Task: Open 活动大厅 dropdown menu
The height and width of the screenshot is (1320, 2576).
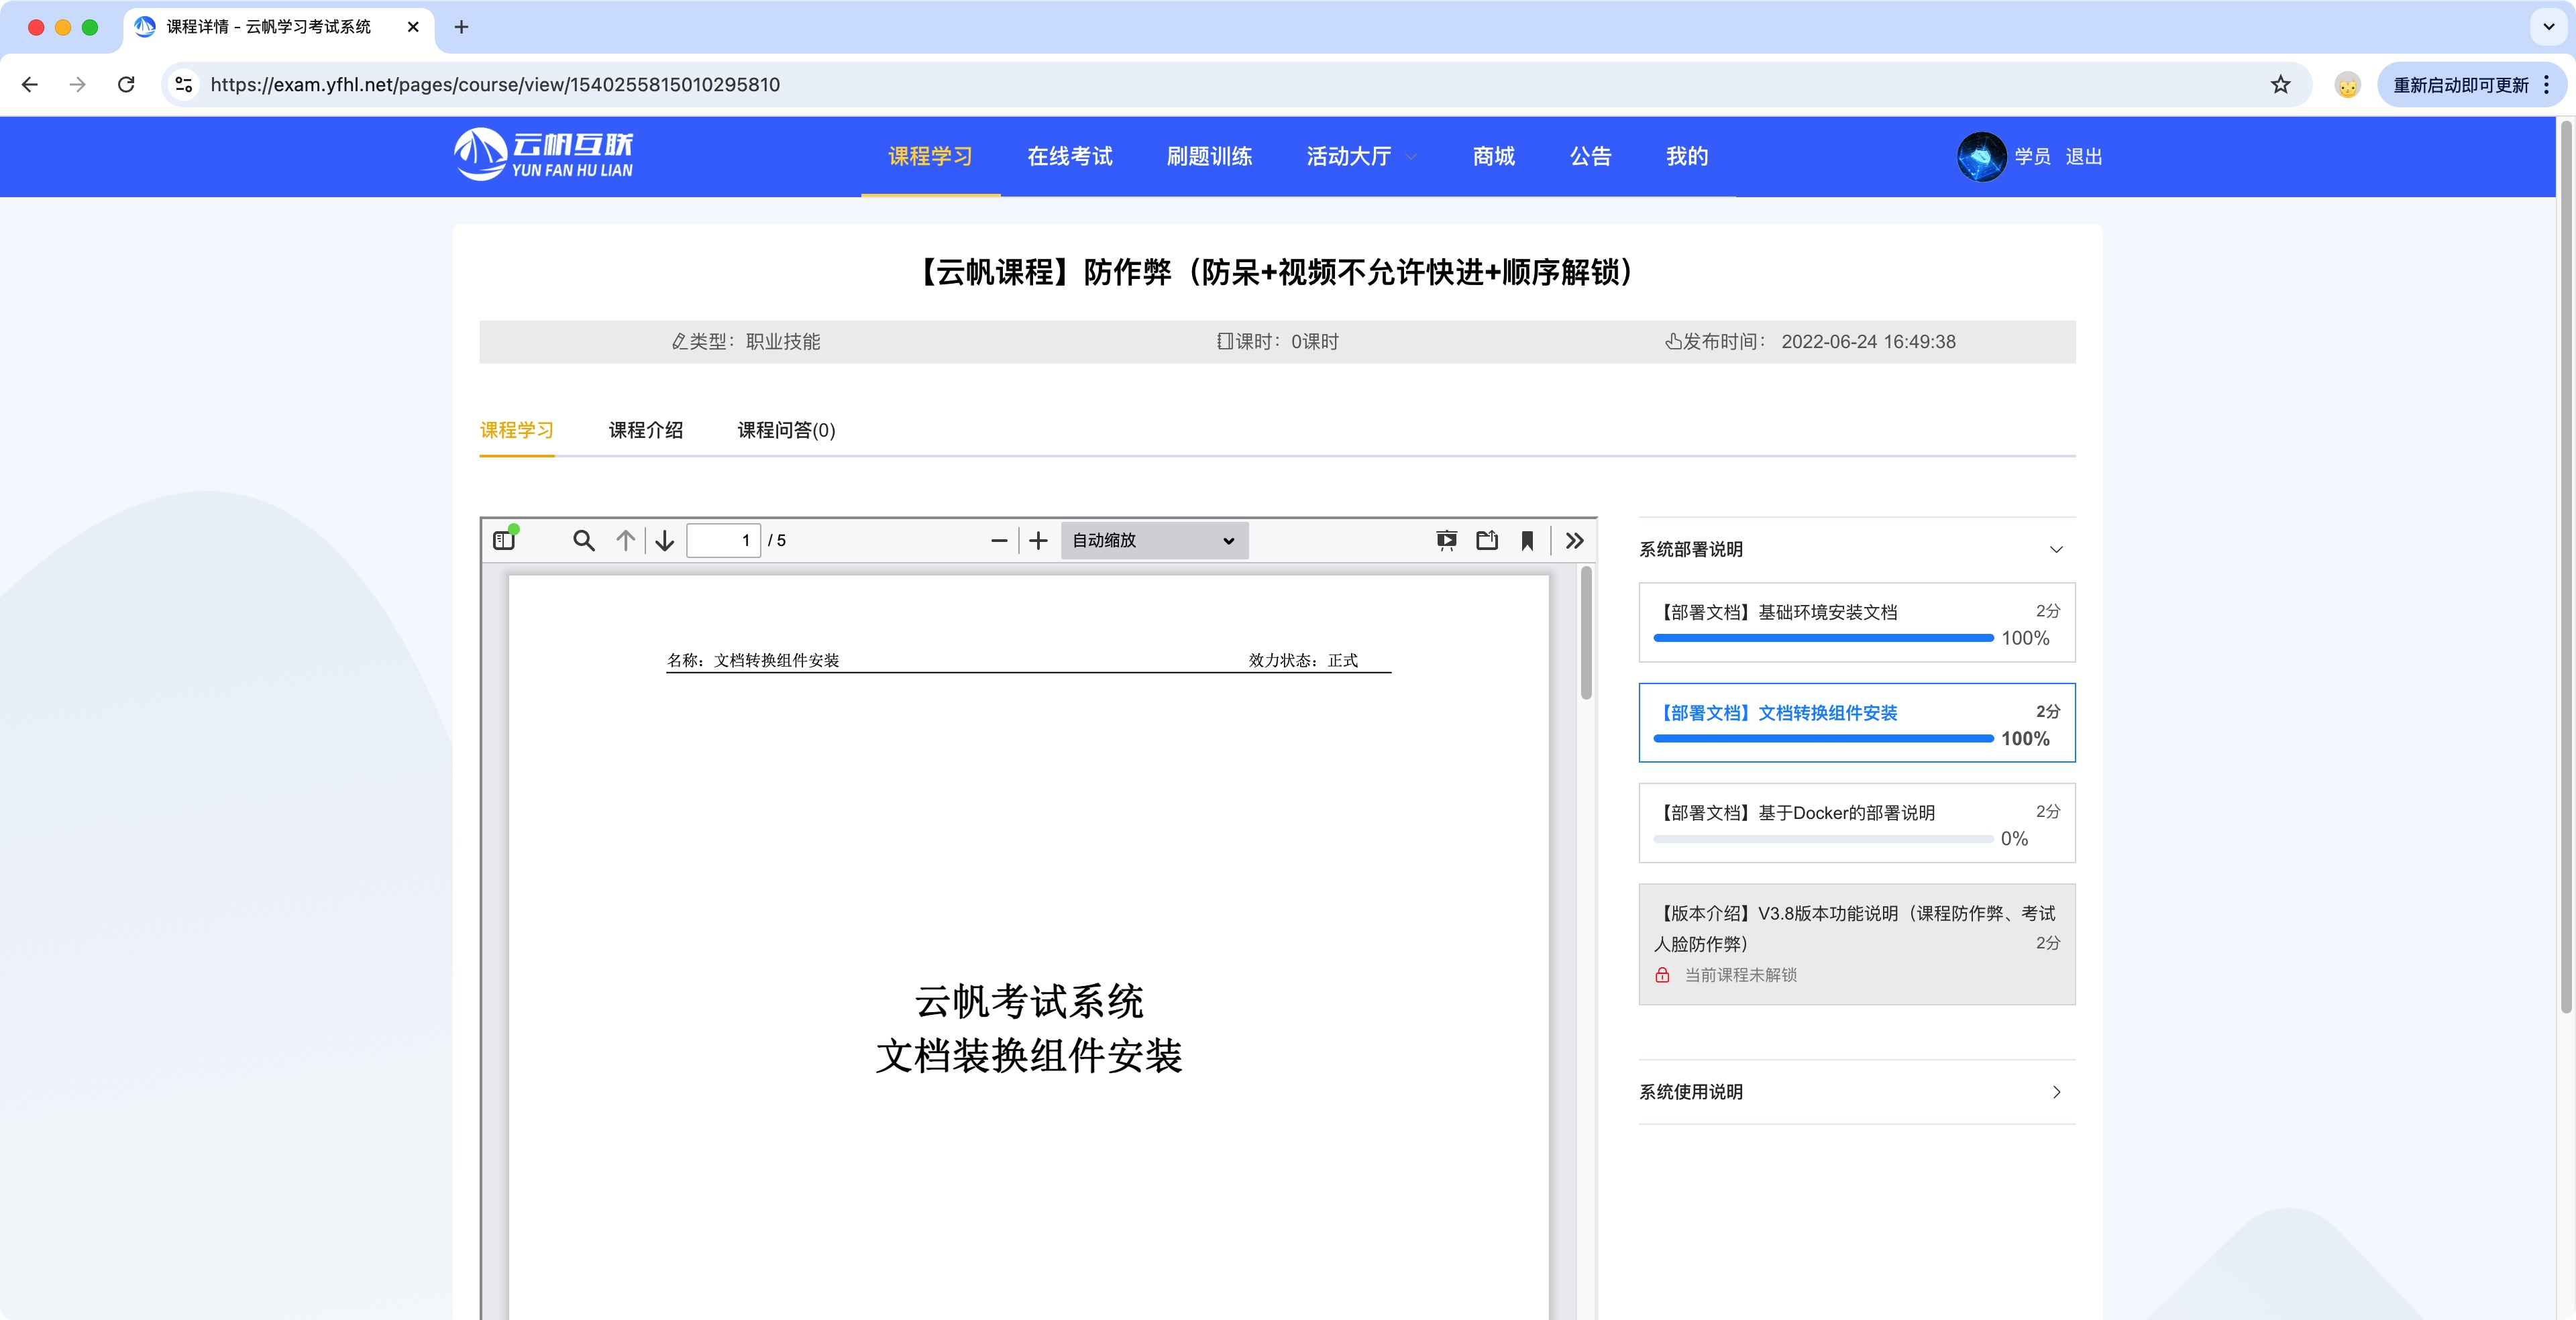Action: (1361, 156)
